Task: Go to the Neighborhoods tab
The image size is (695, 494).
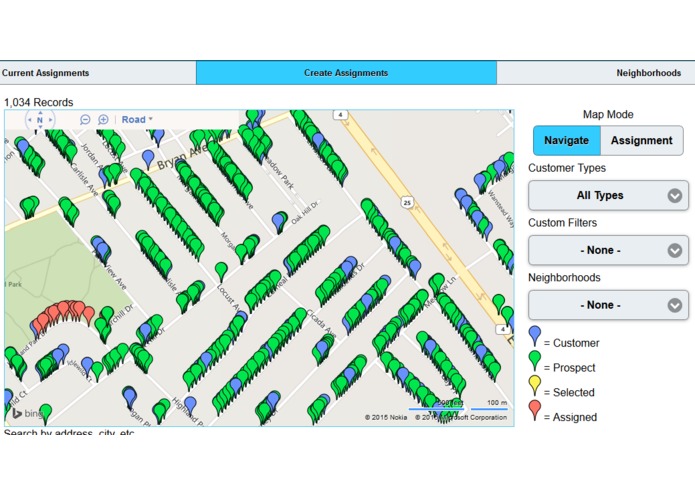Action: coord(596,73)
